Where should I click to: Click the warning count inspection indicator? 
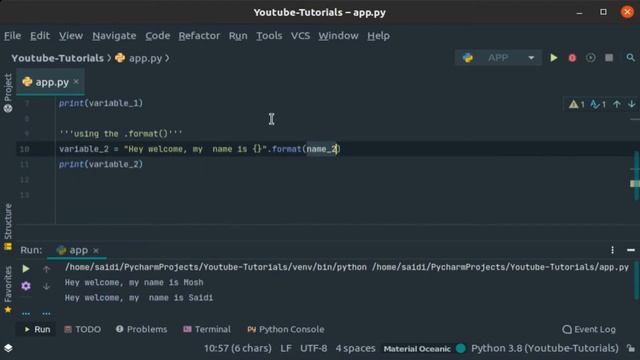(577, 105)
